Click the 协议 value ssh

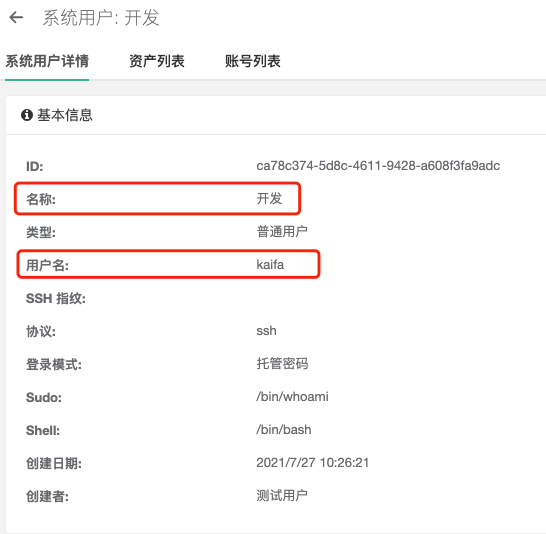click(266, 331)
